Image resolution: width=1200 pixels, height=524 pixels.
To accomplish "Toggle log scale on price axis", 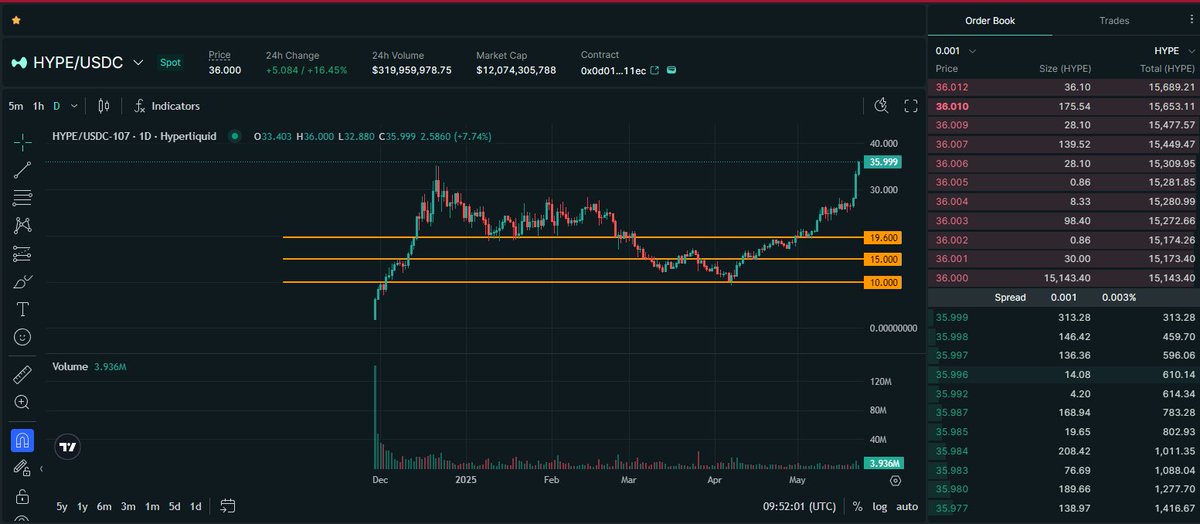I will [879, 506].
